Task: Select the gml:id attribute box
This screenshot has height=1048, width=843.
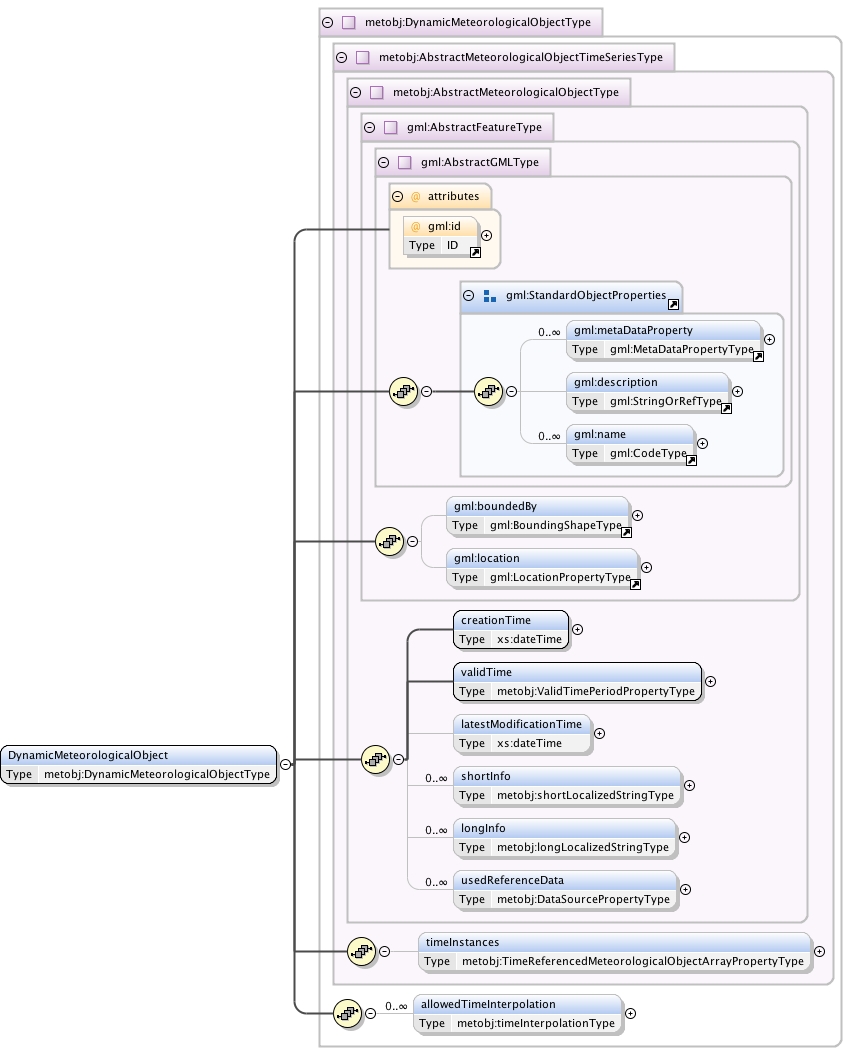Action: tap(441, 235)
